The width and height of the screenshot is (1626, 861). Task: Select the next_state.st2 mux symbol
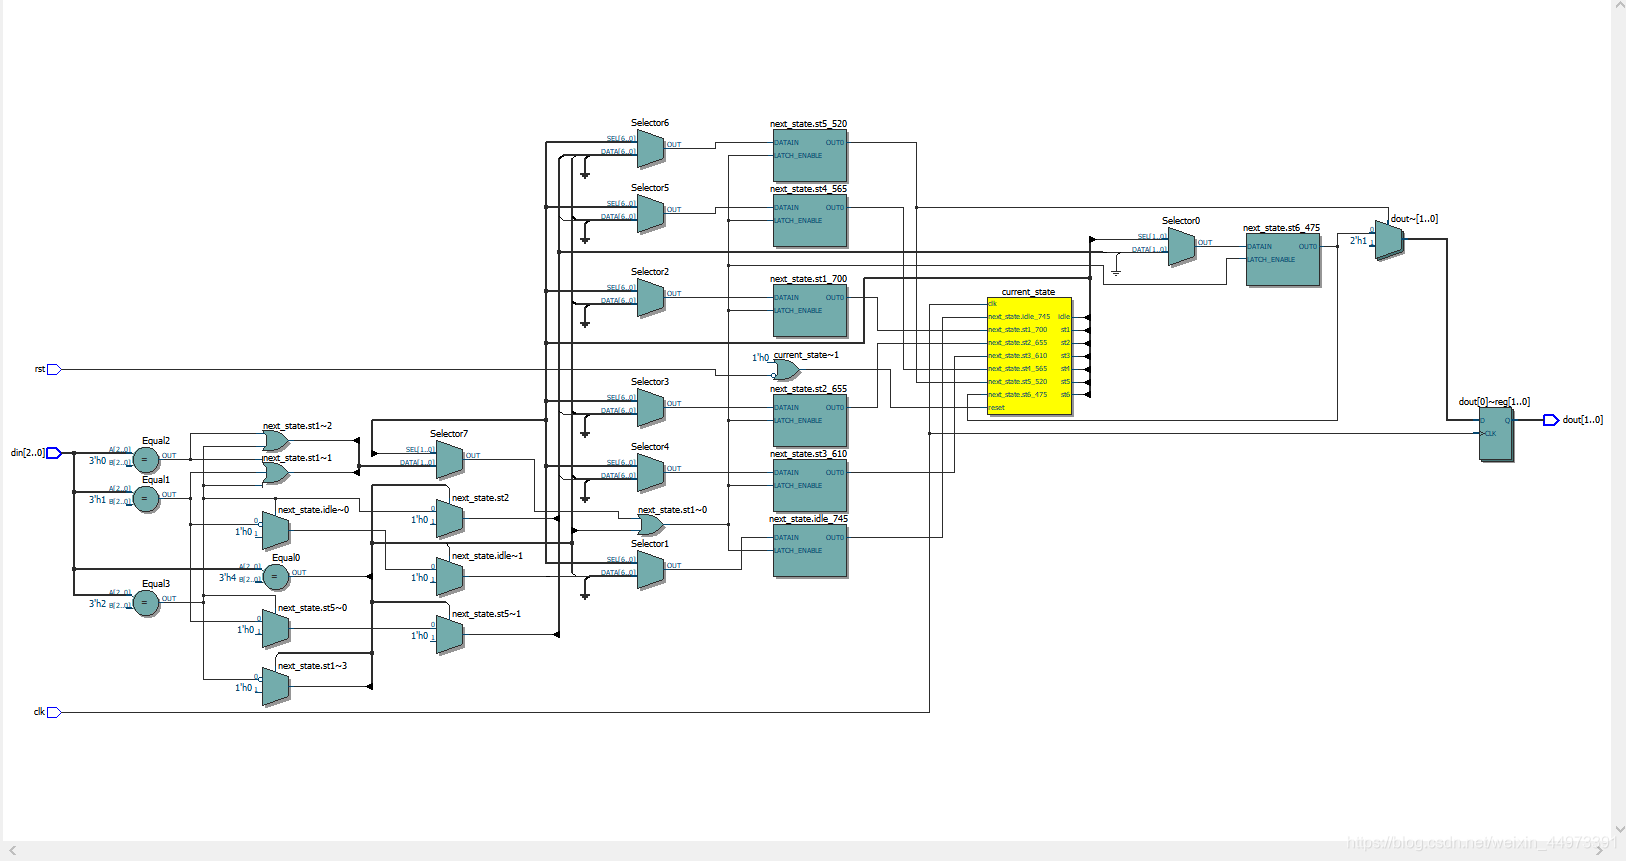click(450, 519)
